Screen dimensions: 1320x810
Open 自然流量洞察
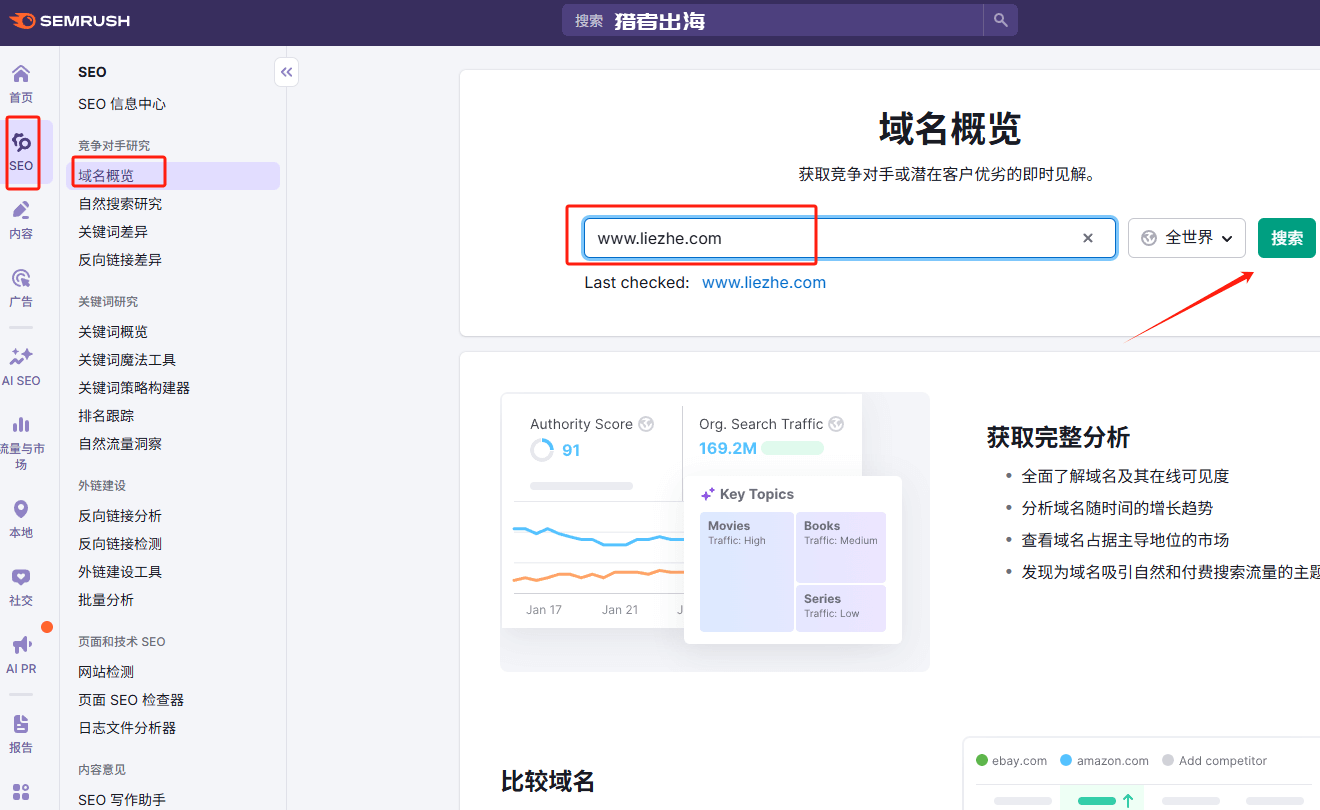pos(120,444)
